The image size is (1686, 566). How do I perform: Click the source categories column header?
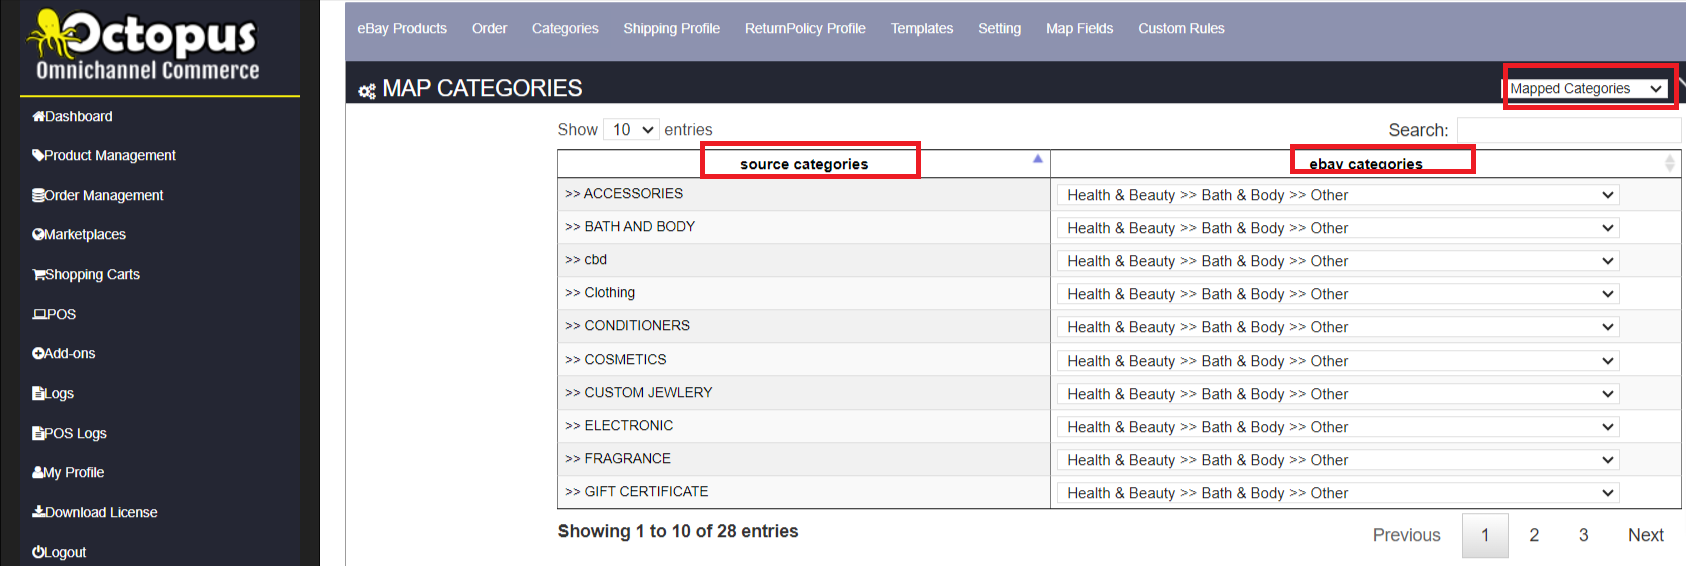[x=804, y=164]
